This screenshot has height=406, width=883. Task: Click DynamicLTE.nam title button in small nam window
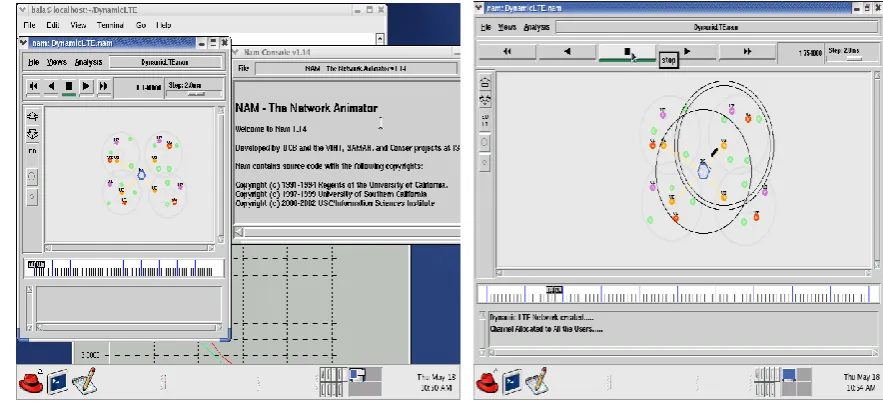(x=165, y=63)
